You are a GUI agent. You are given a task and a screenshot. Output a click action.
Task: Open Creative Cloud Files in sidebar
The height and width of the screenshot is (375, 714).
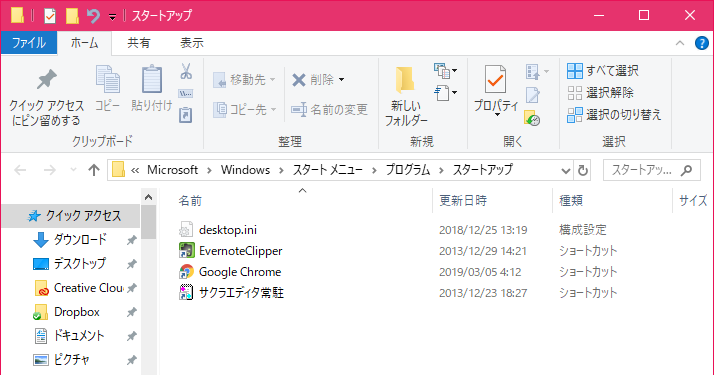click(x=88, y=288)
